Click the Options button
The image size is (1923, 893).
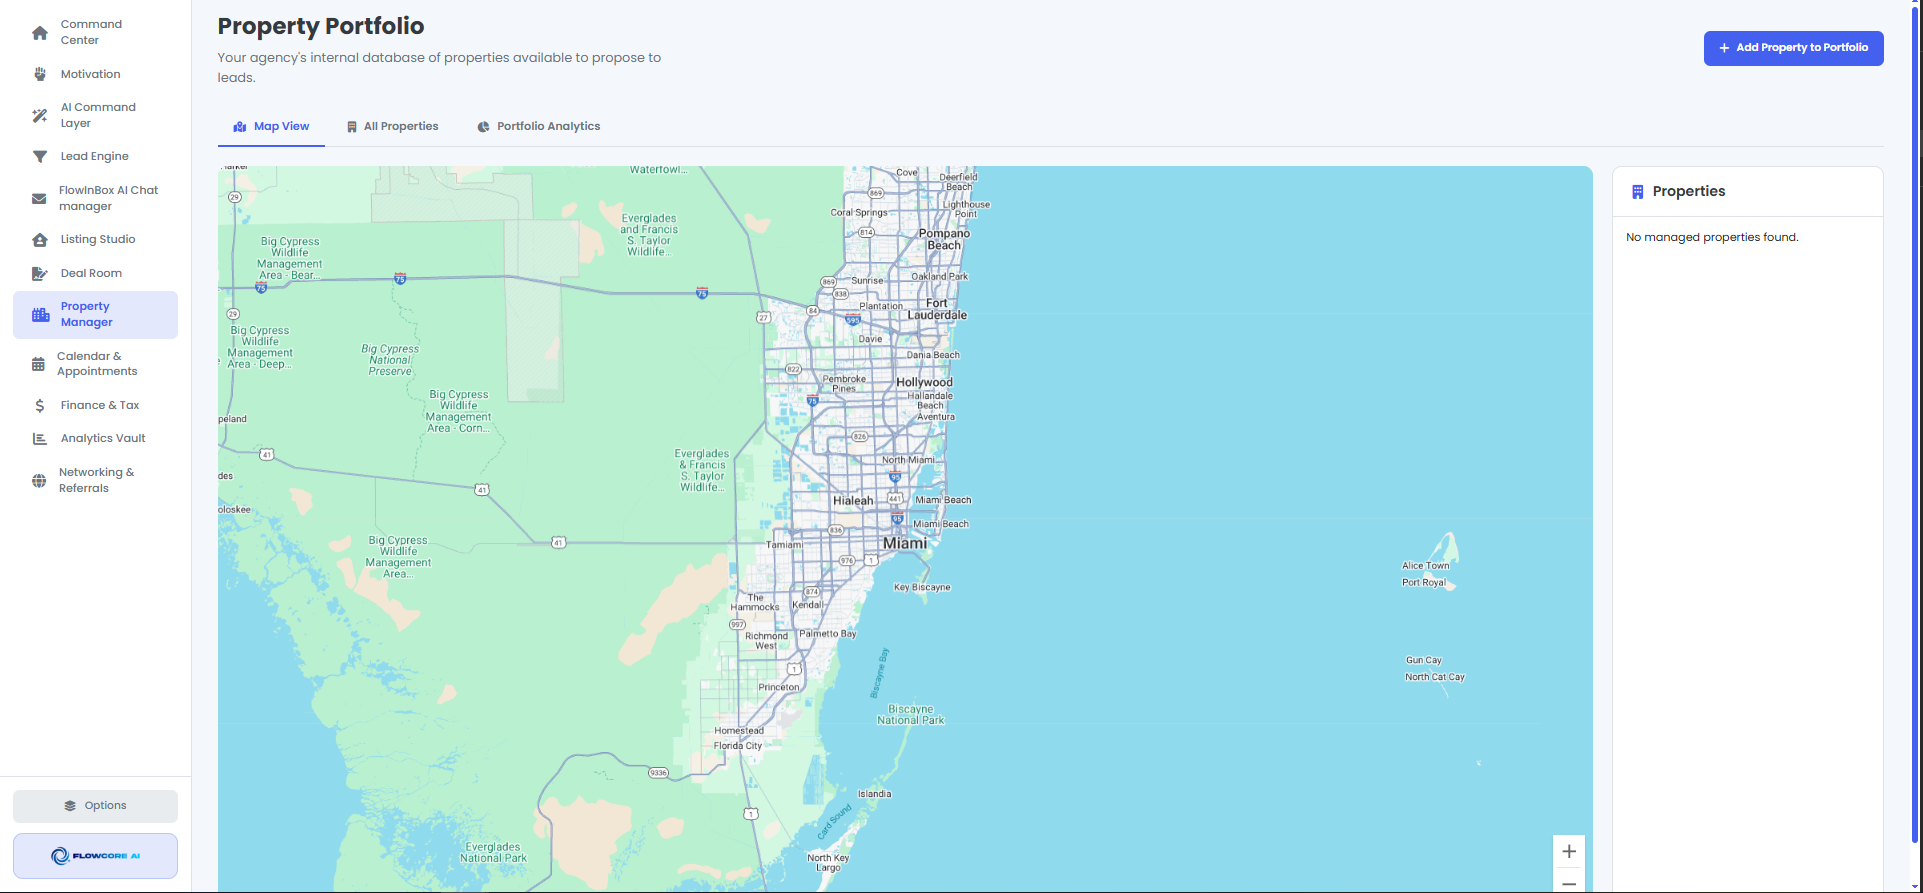(95, 806)
